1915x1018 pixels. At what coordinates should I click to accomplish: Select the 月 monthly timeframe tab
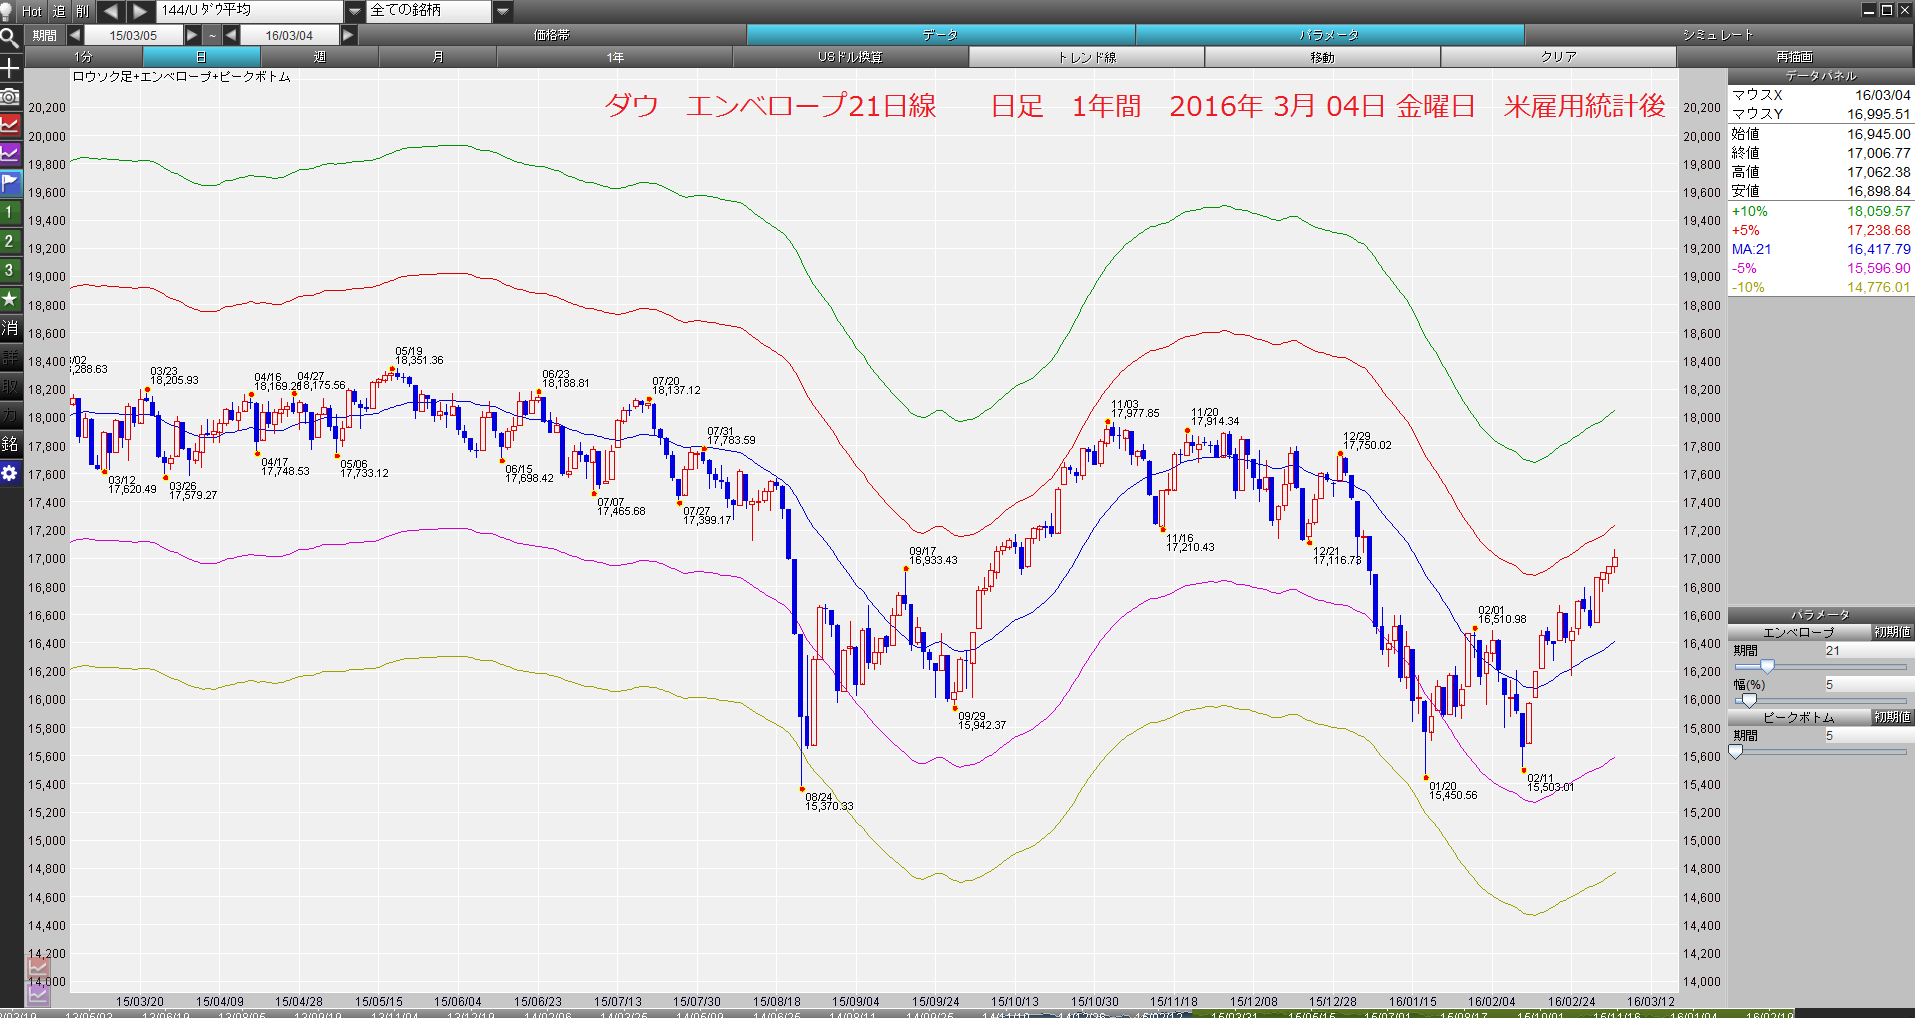coord(438,57)
